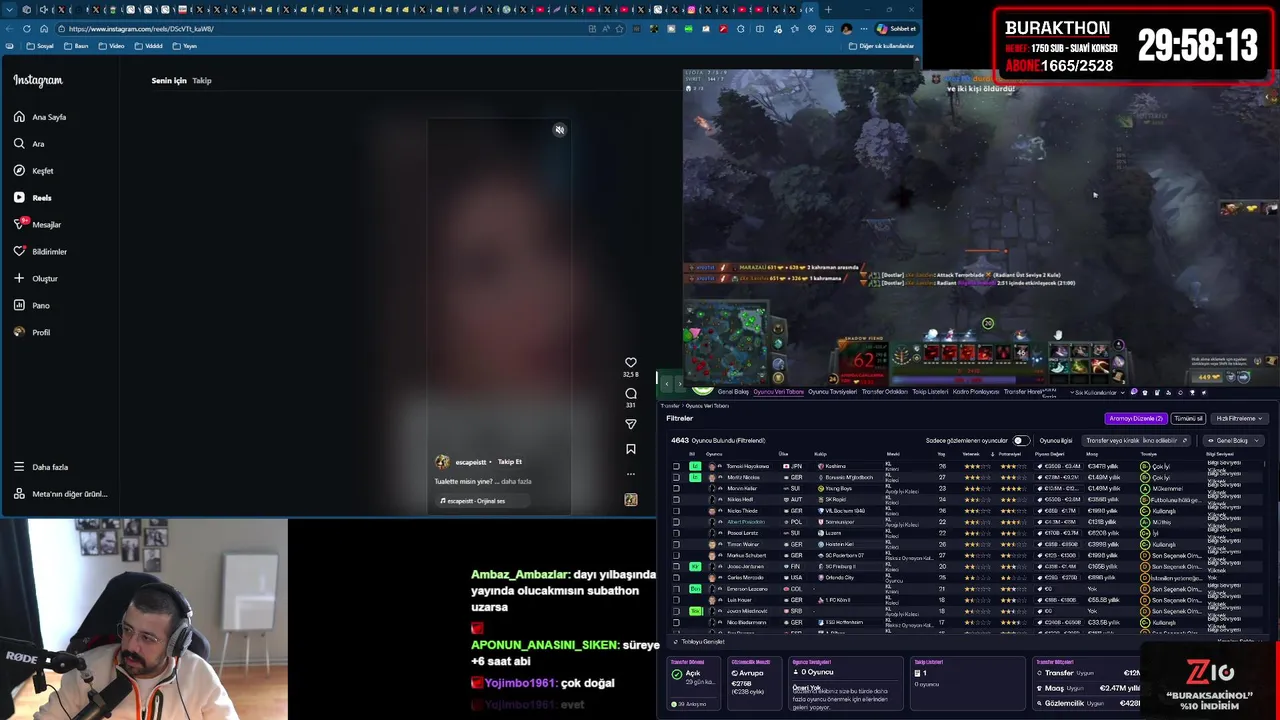This screenshot has width=1280, height=720.
Task: Click browser reload button
Action: [26, 29]
